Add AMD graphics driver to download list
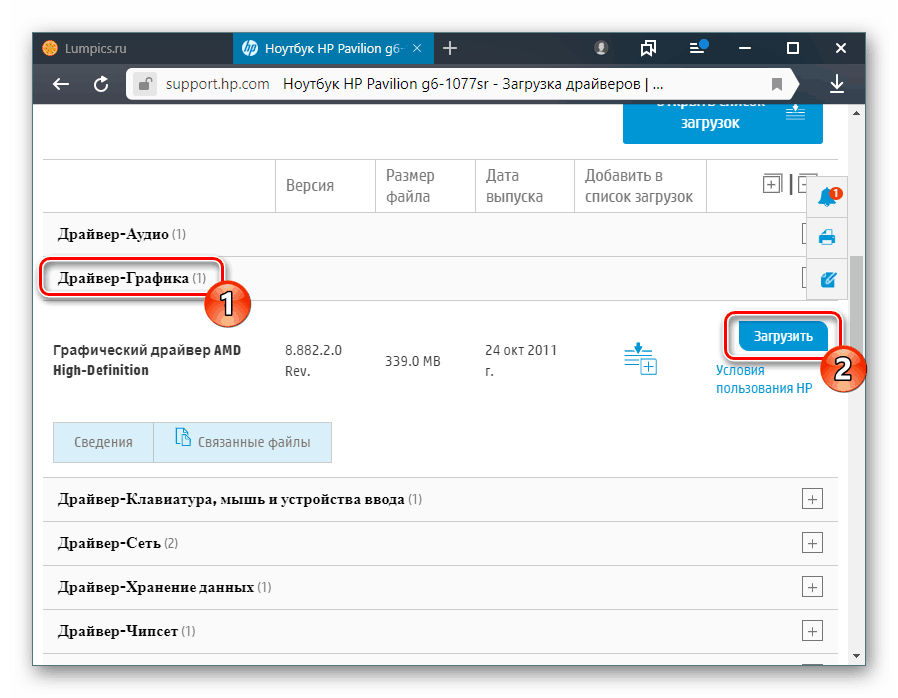898x698 pixels. (x=640, y=358)
